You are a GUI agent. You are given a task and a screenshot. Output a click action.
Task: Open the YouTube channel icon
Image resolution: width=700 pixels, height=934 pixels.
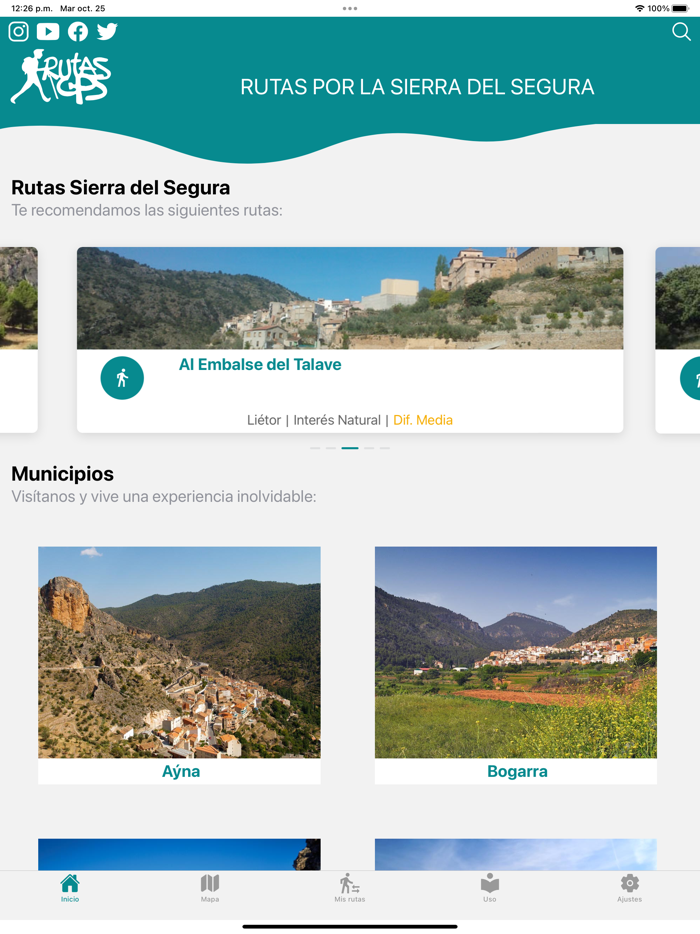pos(48,32)
